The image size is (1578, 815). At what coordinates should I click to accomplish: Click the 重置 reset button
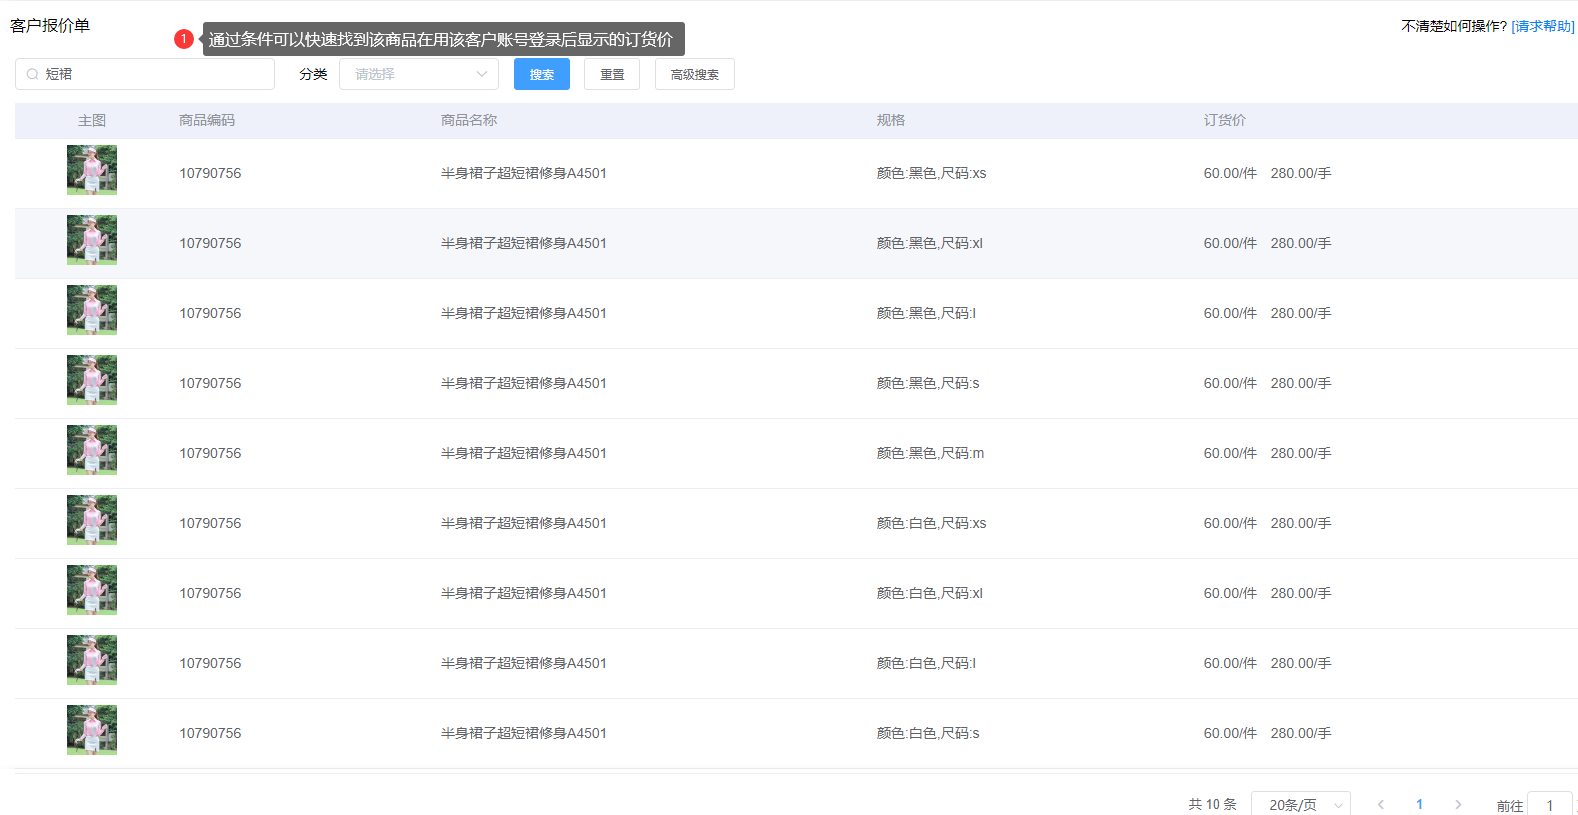coord(612,74)
